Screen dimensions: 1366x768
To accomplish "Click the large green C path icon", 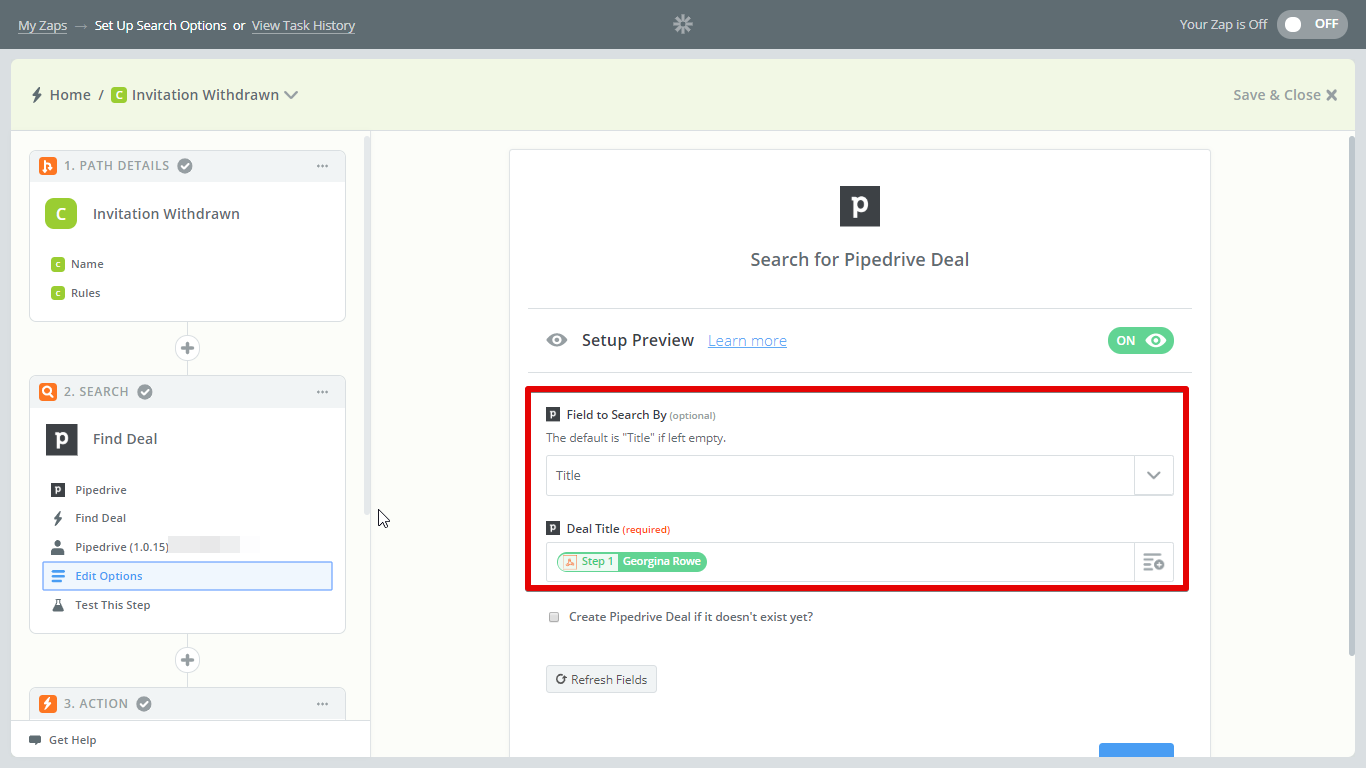I will point(61,213).
